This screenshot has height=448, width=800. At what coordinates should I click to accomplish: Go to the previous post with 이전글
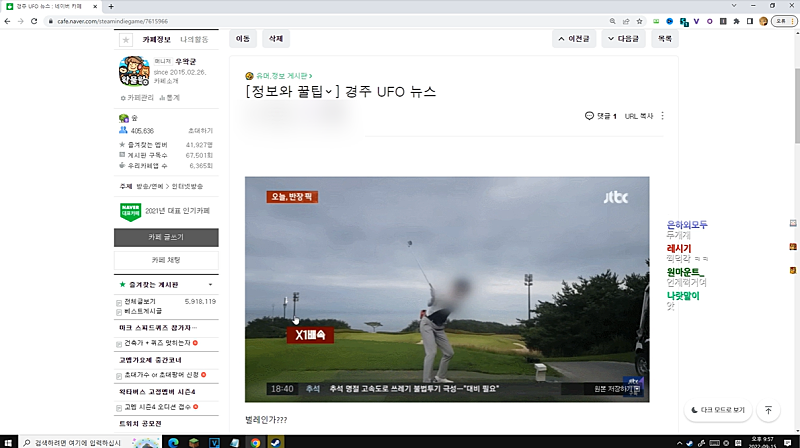tap(574, 39)
